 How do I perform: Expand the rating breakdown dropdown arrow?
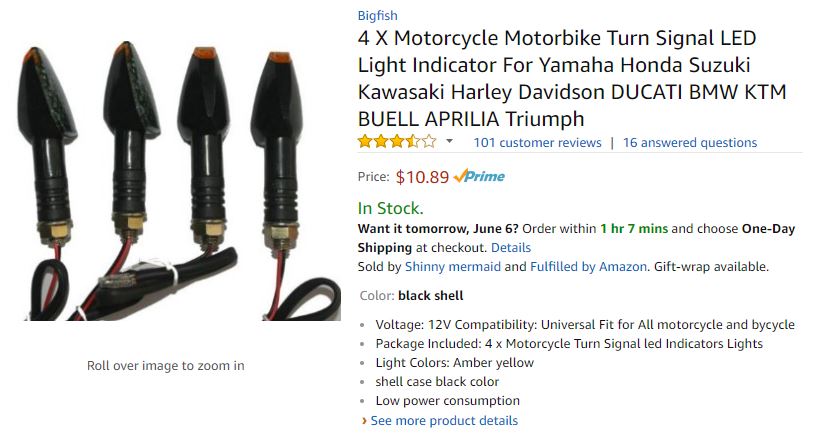(x=449, y=141)
